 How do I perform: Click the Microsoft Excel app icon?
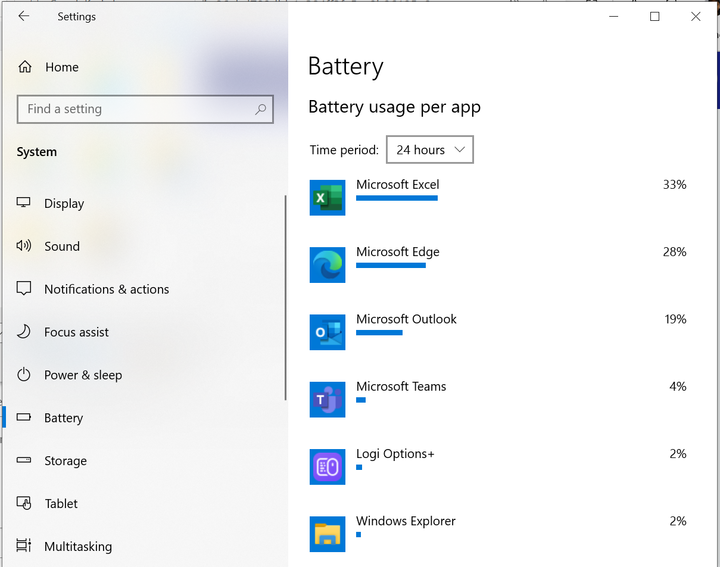pos(327,198)
